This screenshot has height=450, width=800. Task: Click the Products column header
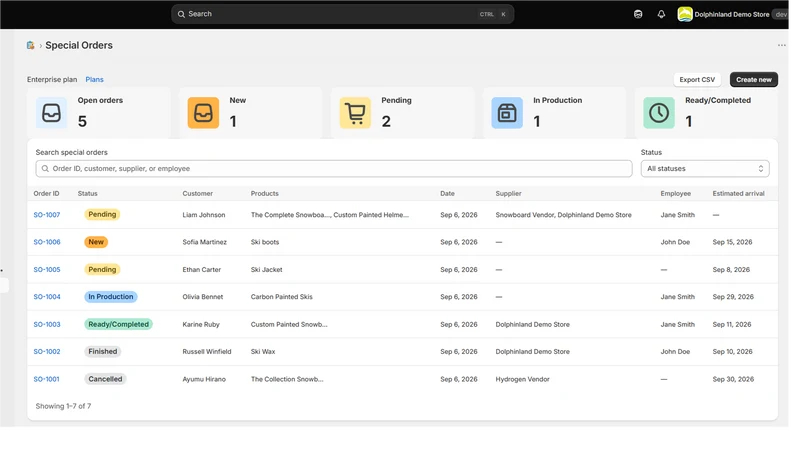[265, 194]
